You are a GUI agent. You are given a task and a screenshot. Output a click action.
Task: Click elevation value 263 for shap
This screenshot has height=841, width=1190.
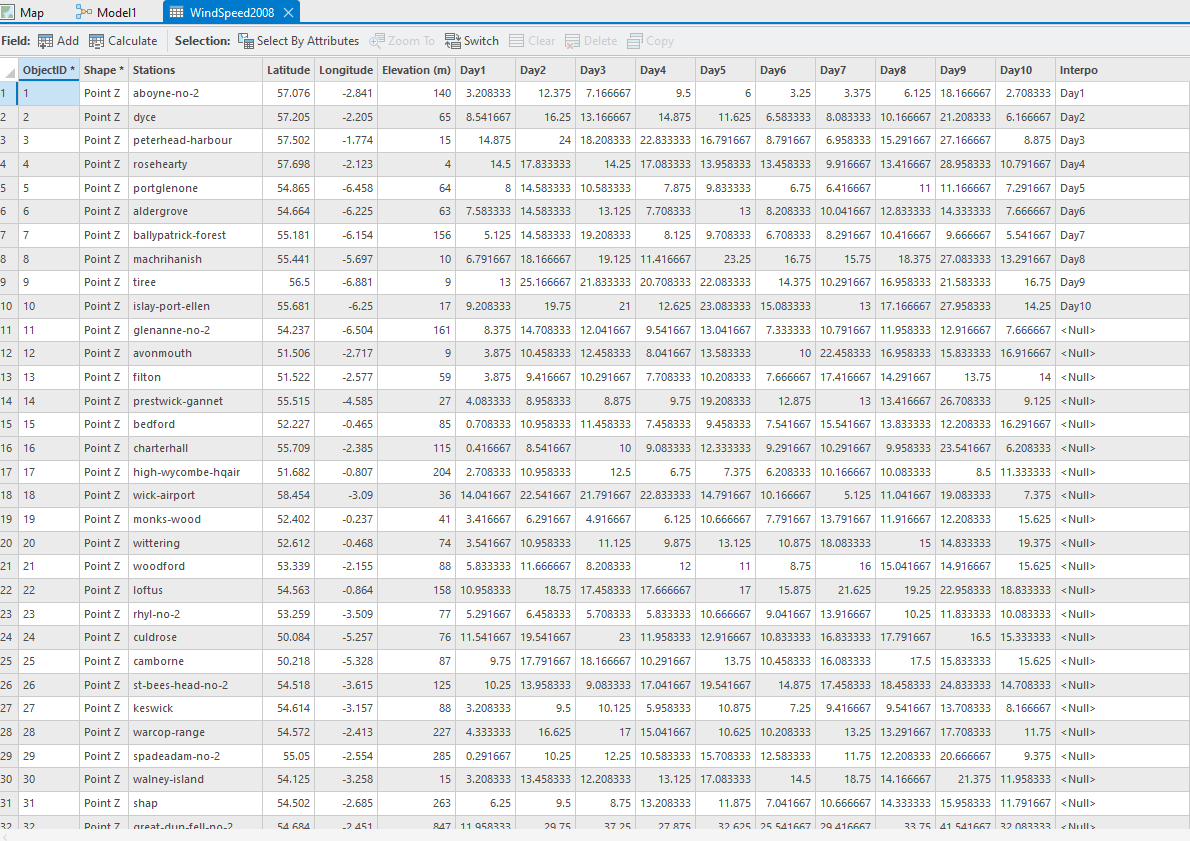(416, 803)
